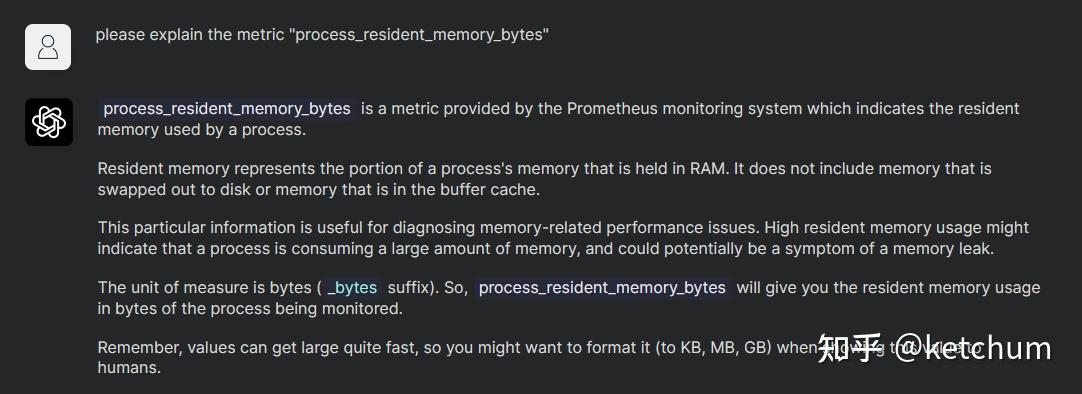This screenshot has height=394, width=1082.
Task: Click the paragraph starting with Resident memory represents
Action: [x=544, y=179]
